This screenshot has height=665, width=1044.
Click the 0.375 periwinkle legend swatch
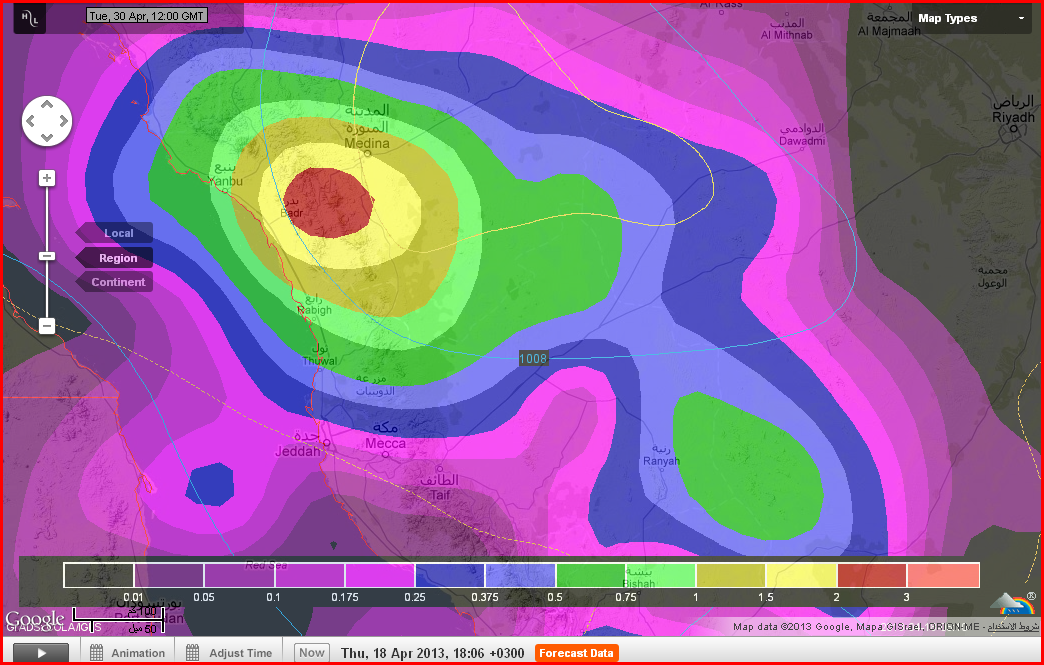[520, 575]
